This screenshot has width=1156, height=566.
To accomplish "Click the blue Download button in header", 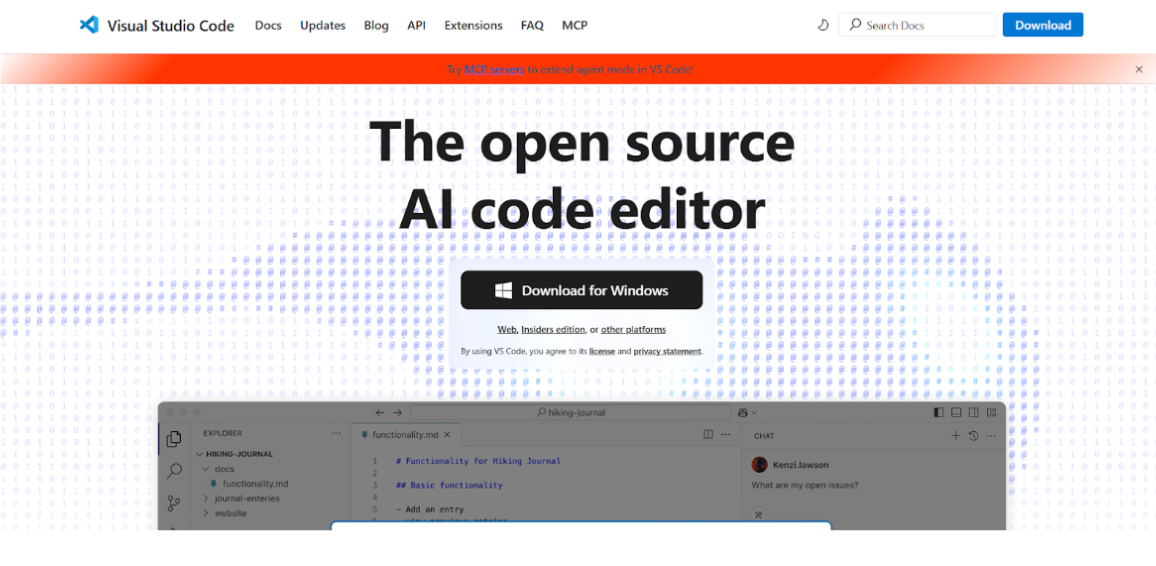I will click(1042, 25).
